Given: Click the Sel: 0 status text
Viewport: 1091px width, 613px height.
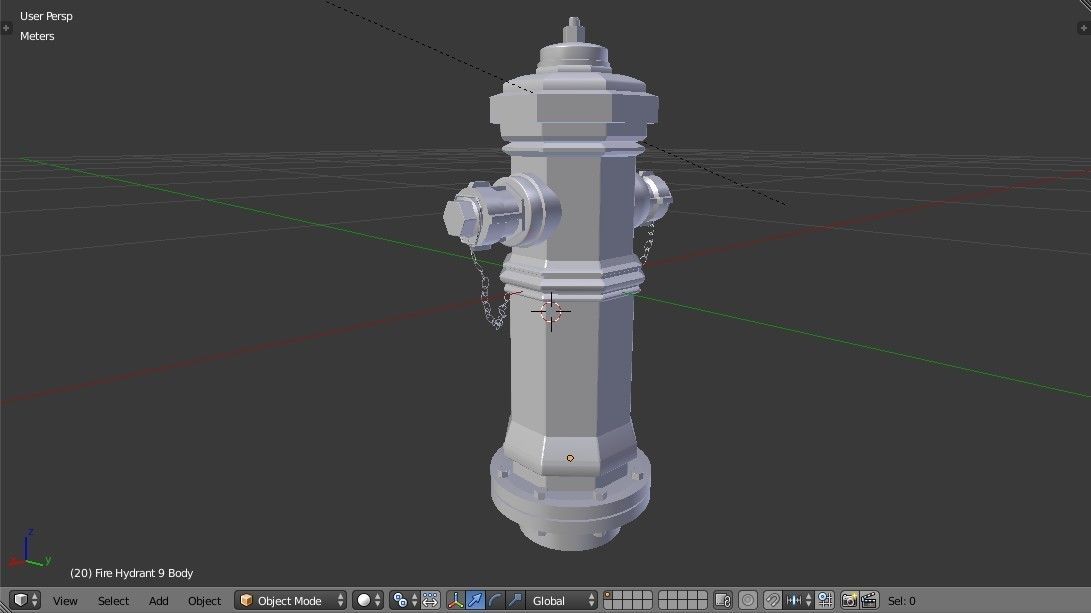Looking at the screenshot, I should tap(902, 600).
